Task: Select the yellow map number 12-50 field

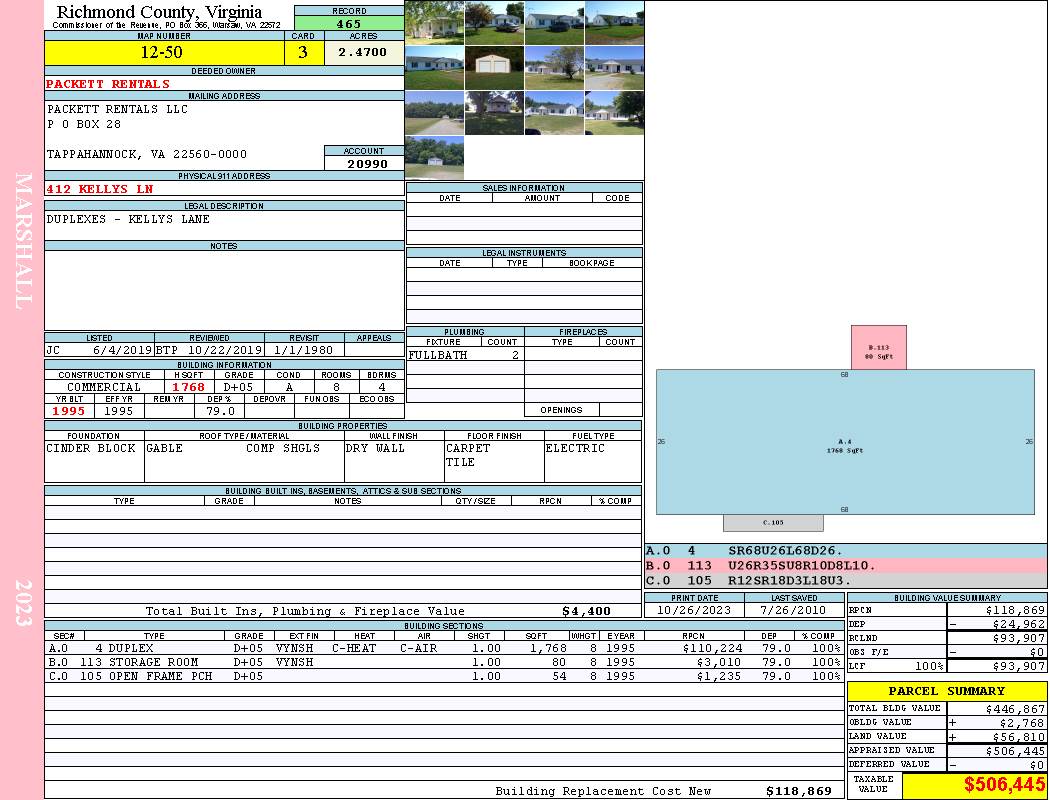Action: click(x=163, y=53)
